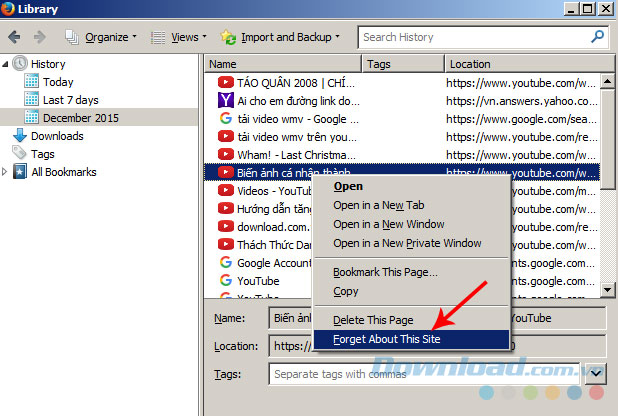The image size is (618, 416).
Task: Expand the All Bookmarks tree node
Action: pos(6,172)
